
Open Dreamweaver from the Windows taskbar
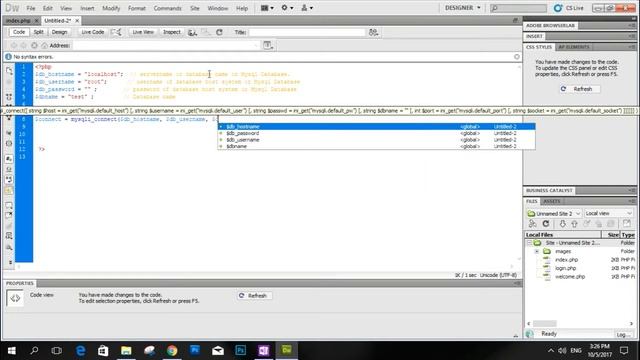[287, 350]
